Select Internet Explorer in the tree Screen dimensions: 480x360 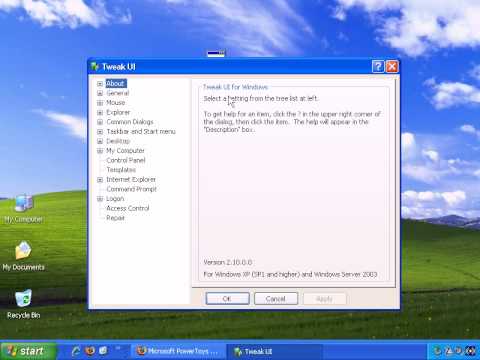(131, 180)
